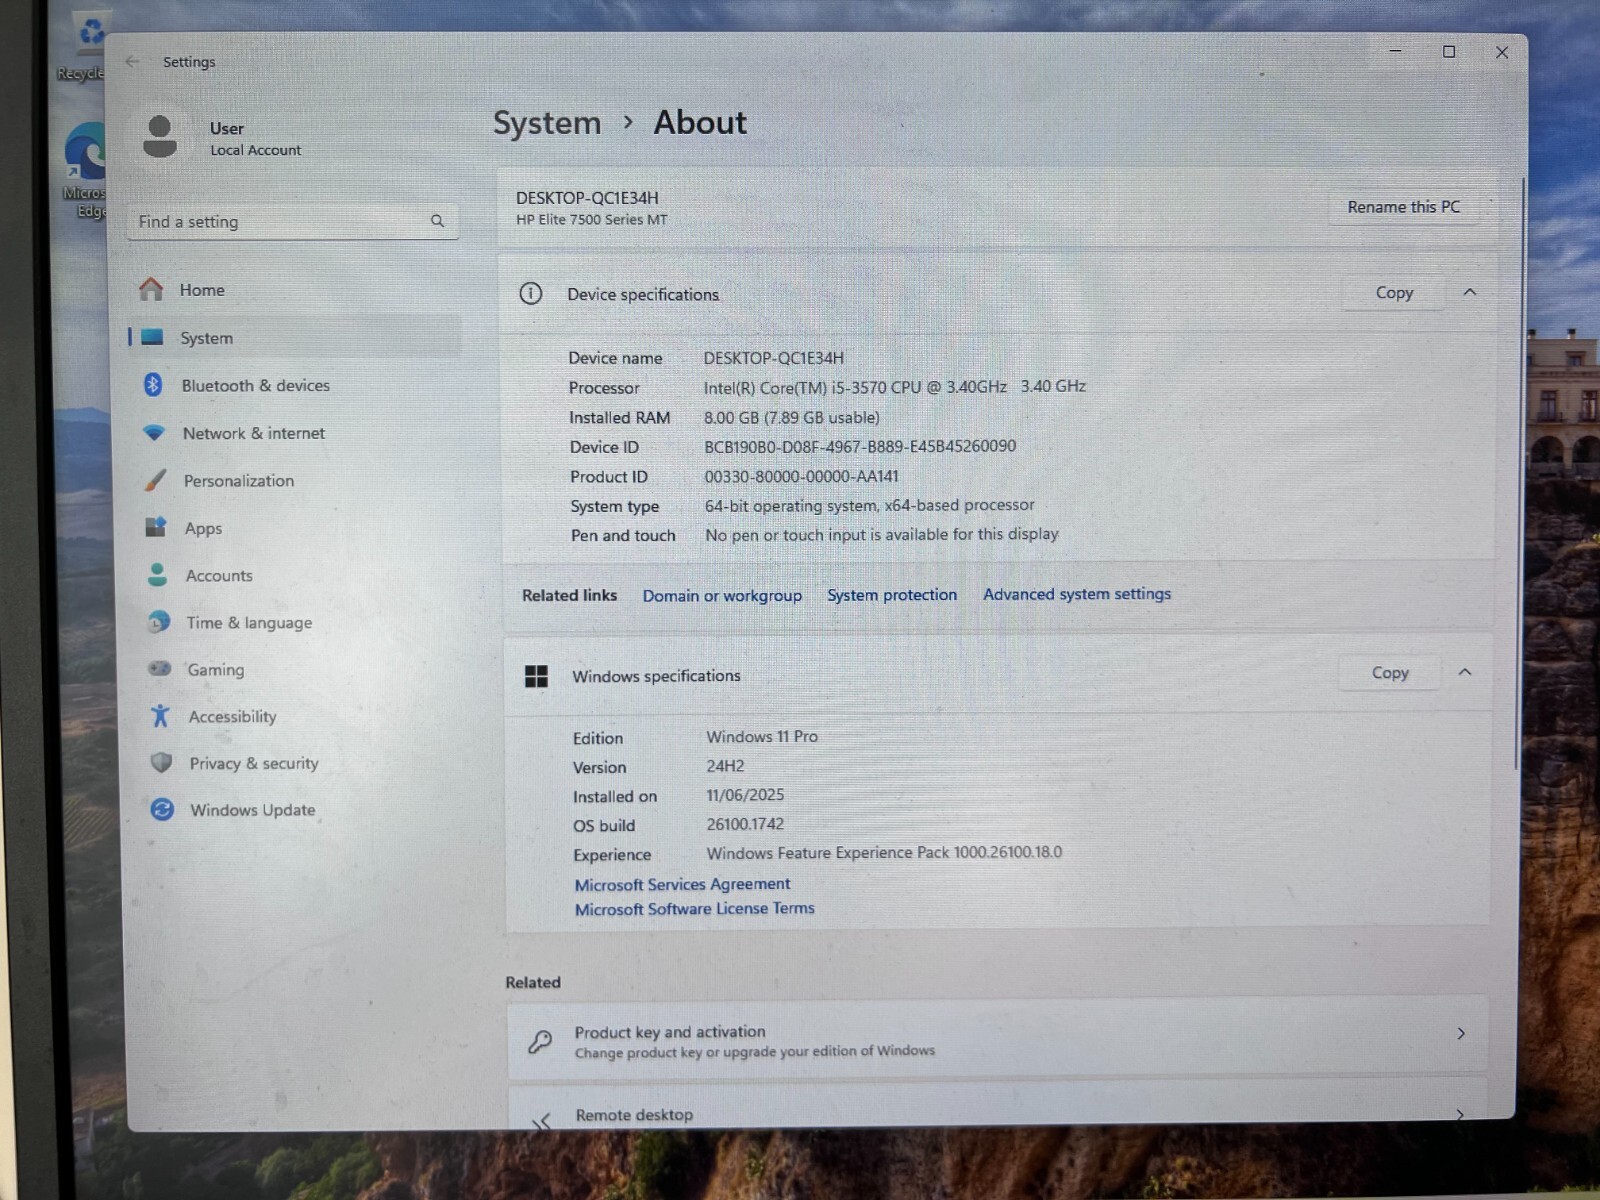Open Accounts settings
This screenshot has height=1200, width=1600.
coord(298,575)
